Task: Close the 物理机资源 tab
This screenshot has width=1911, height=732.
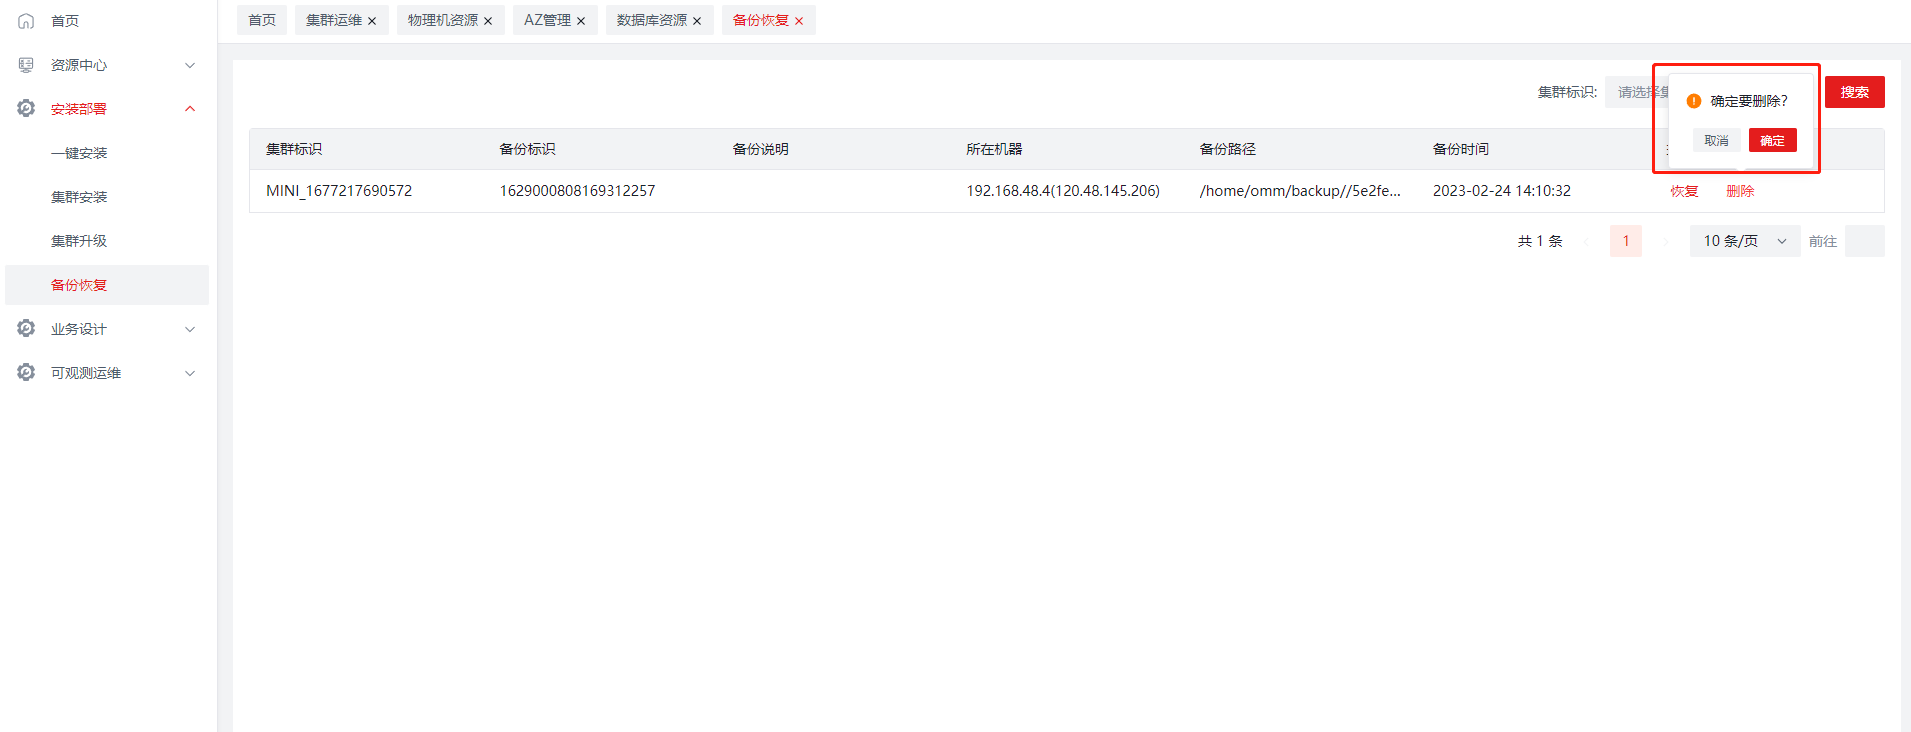Action: (488, 21)
